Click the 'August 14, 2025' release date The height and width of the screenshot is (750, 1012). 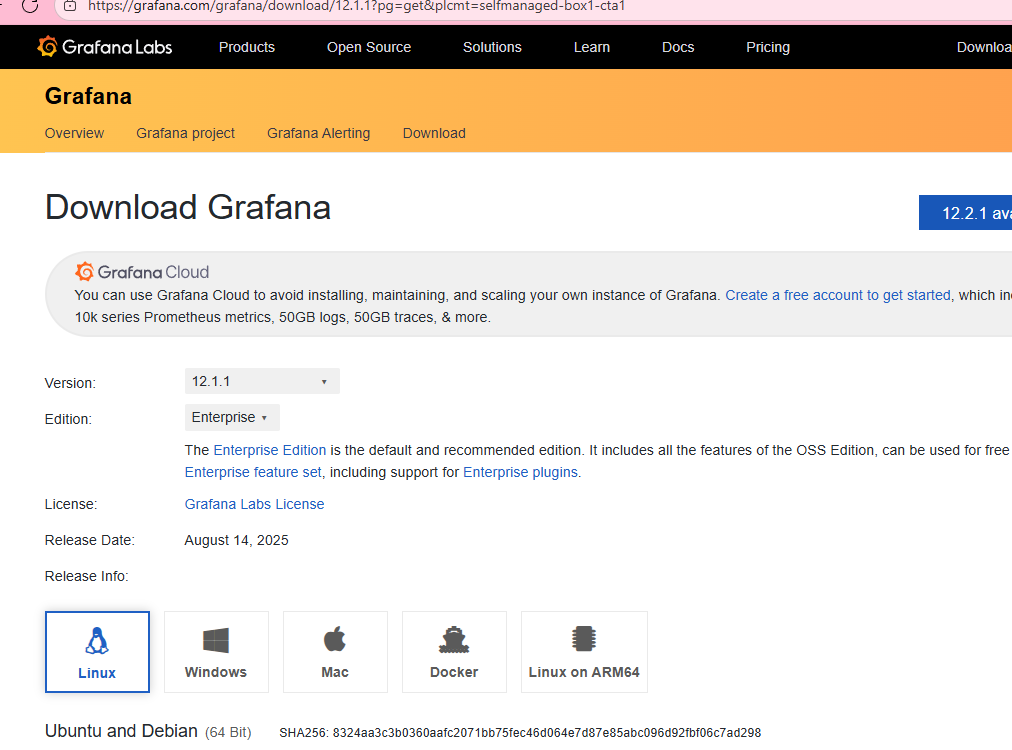236,540
